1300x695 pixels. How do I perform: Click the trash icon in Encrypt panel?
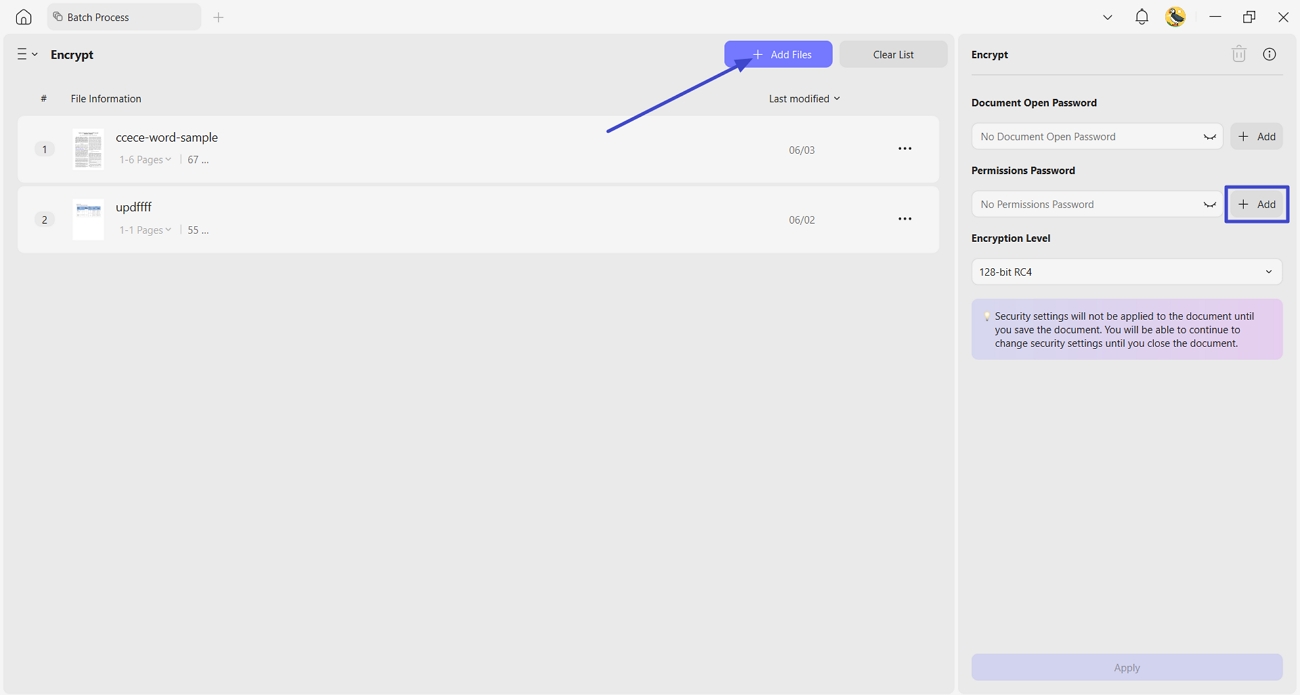[1239, 54]
